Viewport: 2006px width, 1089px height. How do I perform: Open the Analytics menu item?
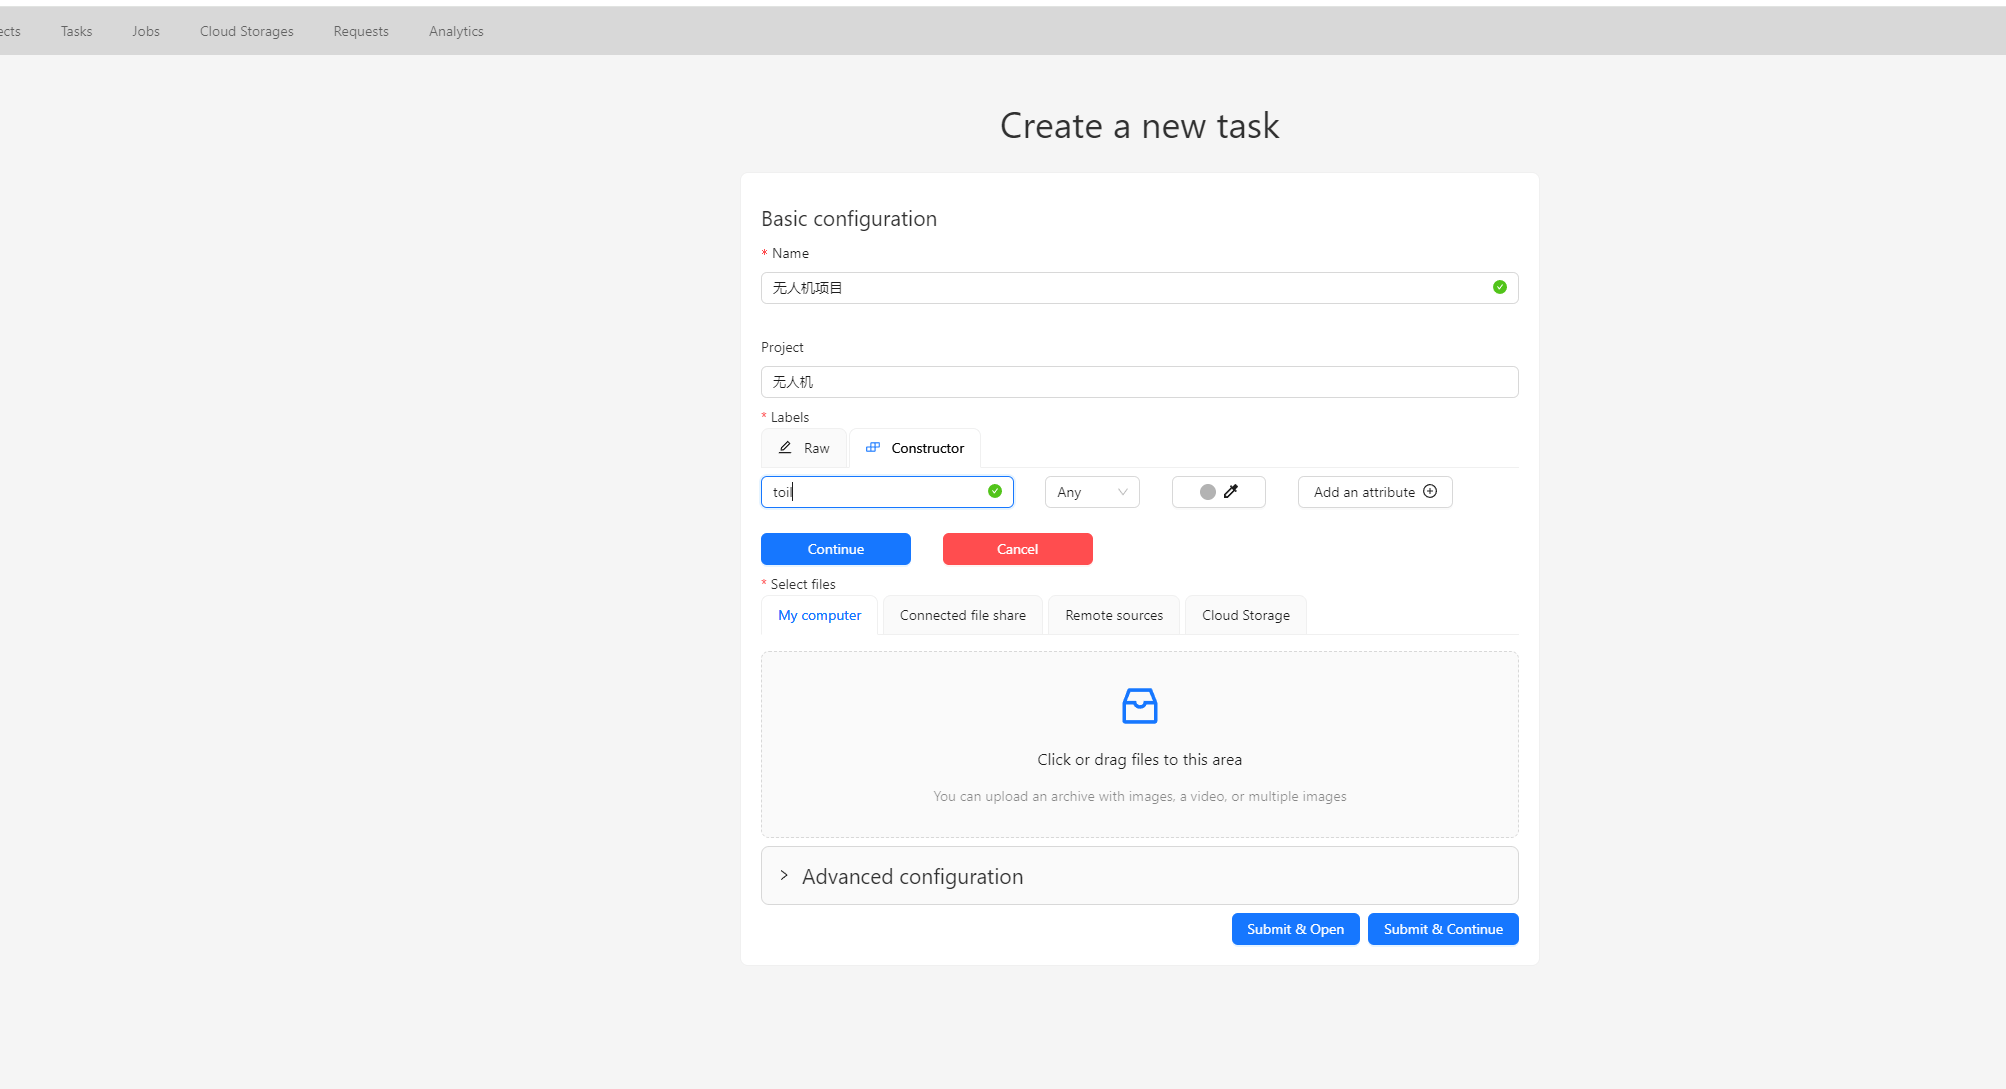456,31
